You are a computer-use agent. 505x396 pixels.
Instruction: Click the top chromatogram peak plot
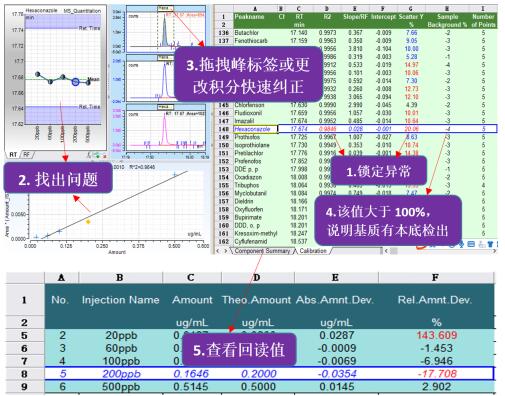click(x=165, y=29)
